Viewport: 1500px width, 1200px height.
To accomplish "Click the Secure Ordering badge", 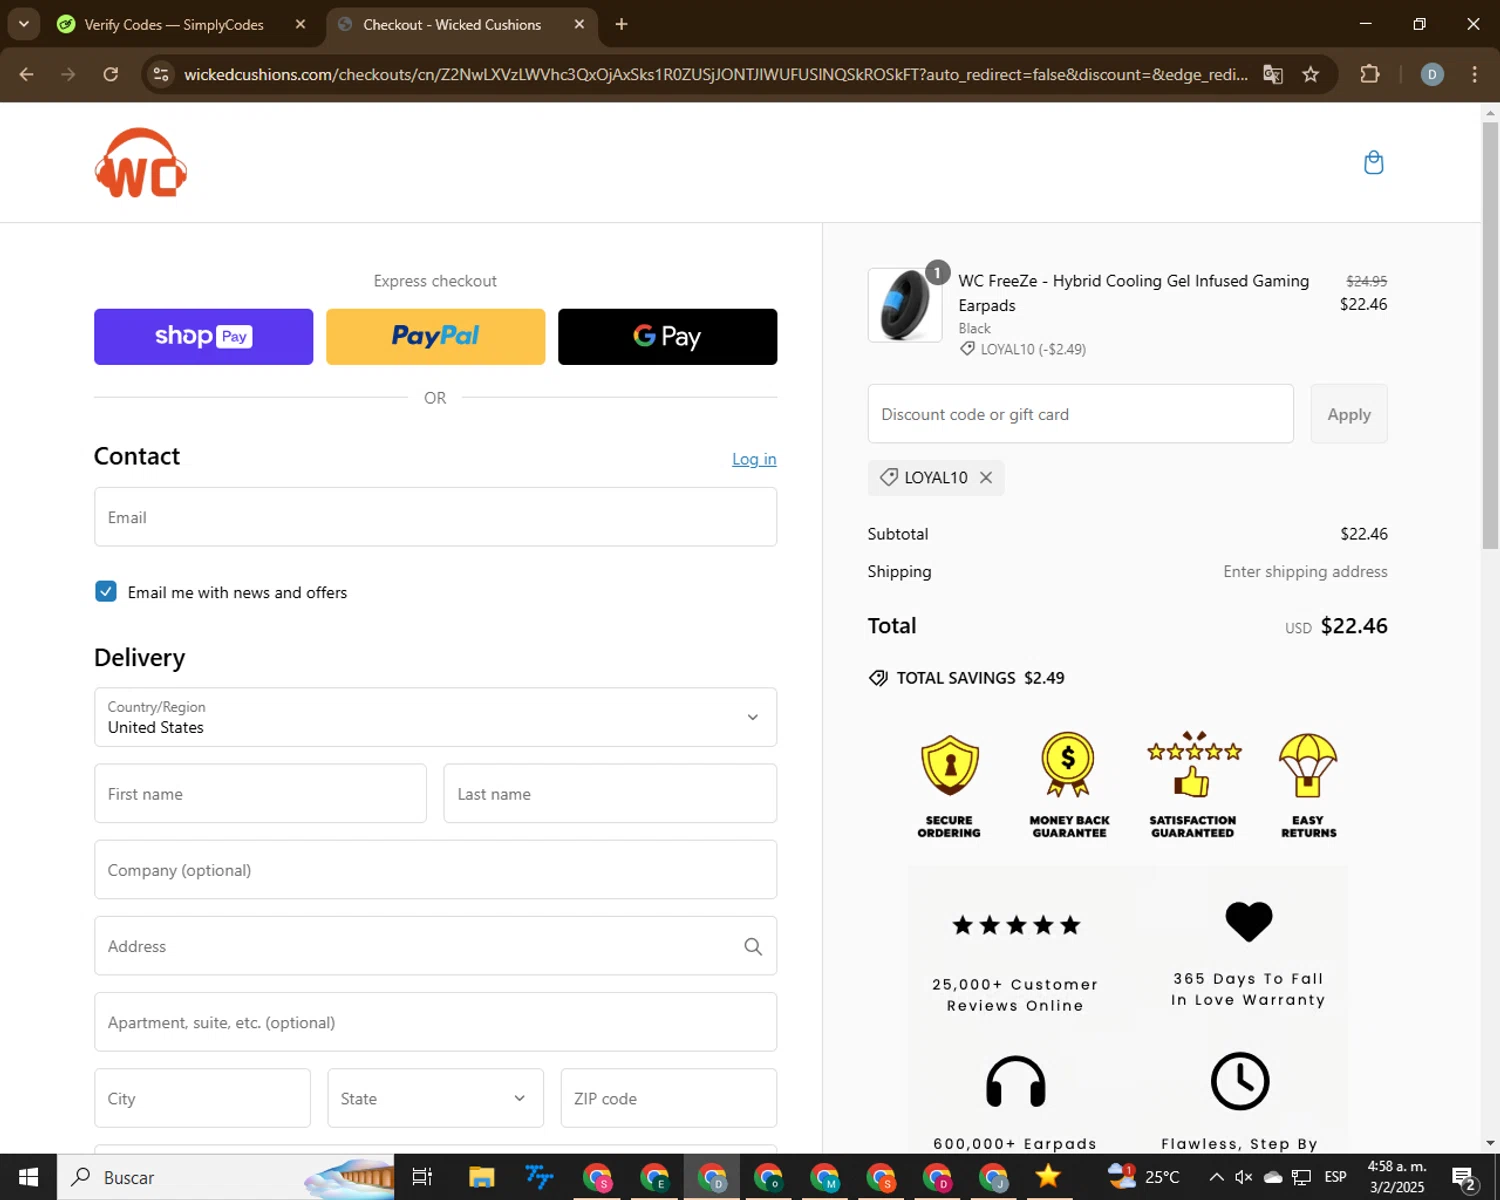I will coord(949,786).
